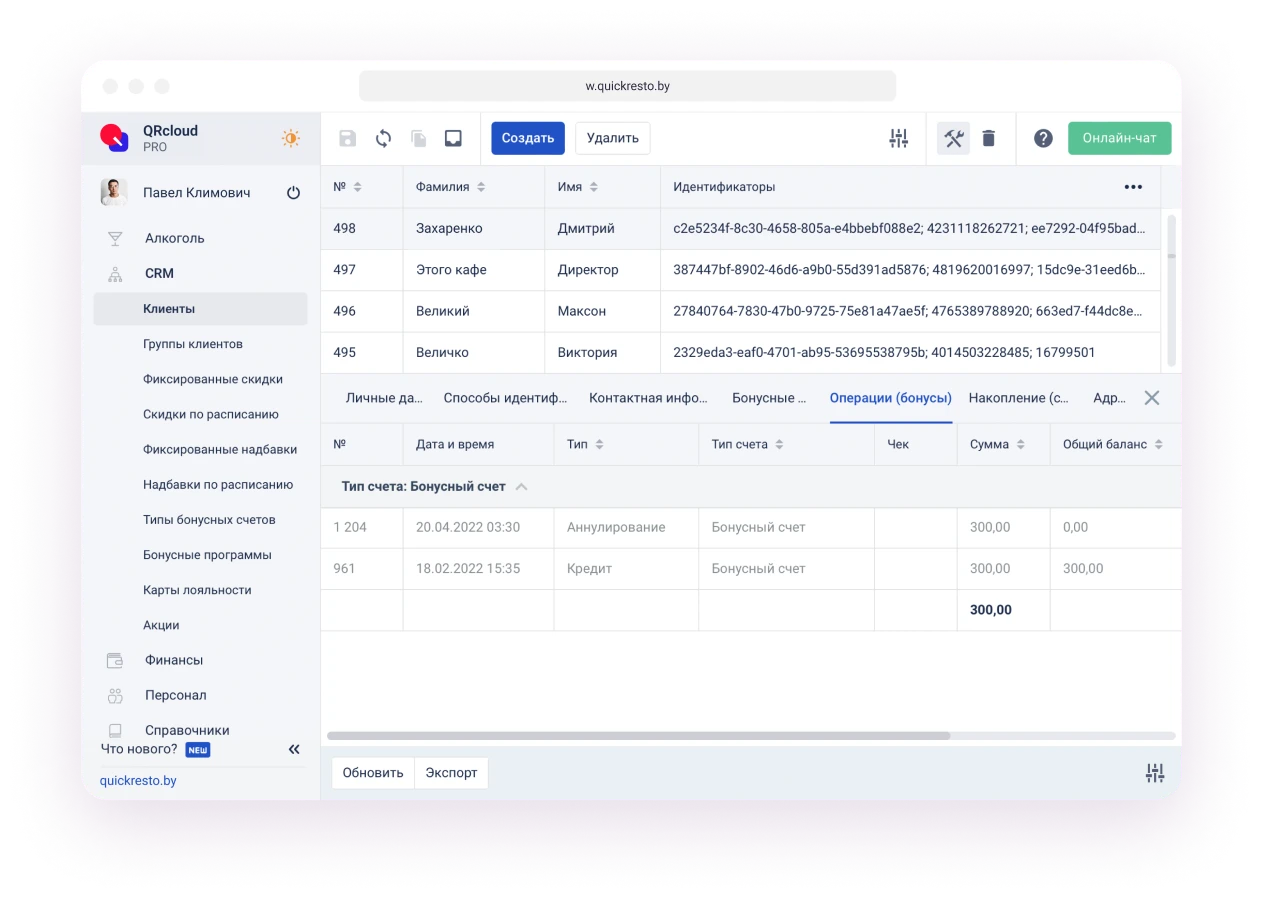Click the trash icon next to tools
The width and height of the screenshot is (1262, 901).
point(989,138)
